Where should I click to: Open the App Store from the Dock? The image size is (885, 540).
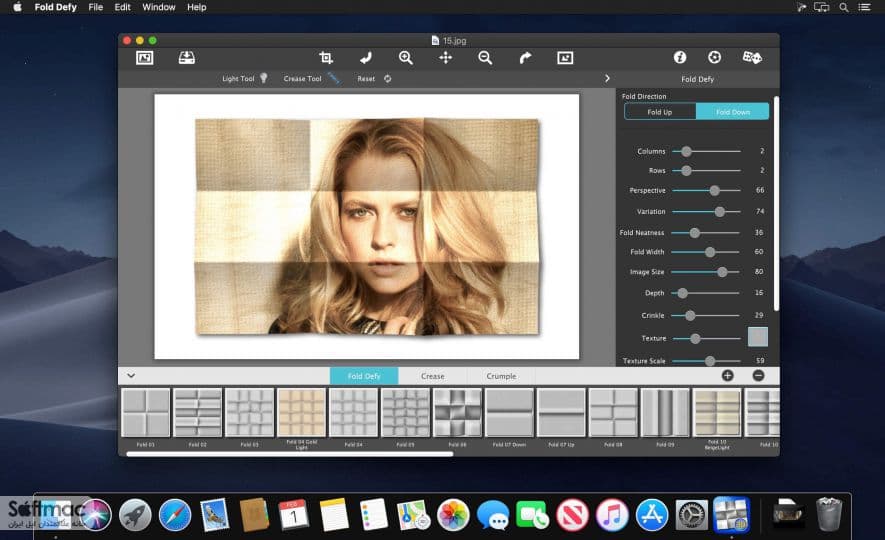(x=652, y=515)
